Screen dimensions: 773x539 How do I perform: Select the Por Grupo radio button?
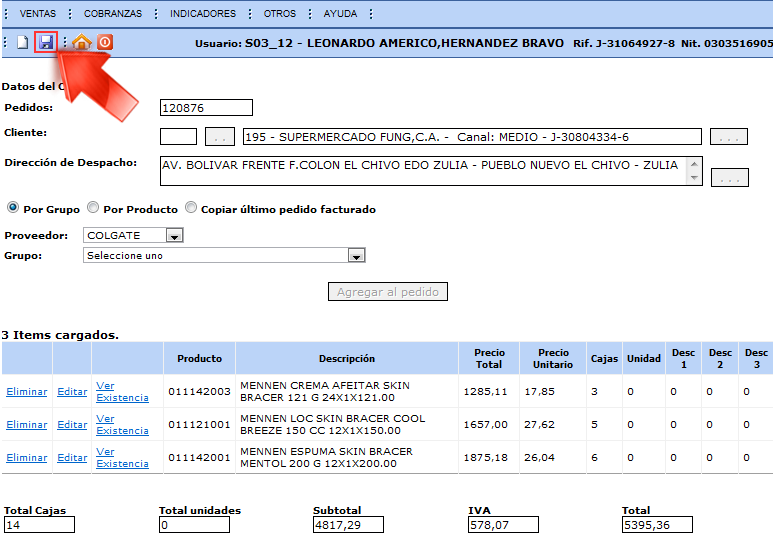12,208
